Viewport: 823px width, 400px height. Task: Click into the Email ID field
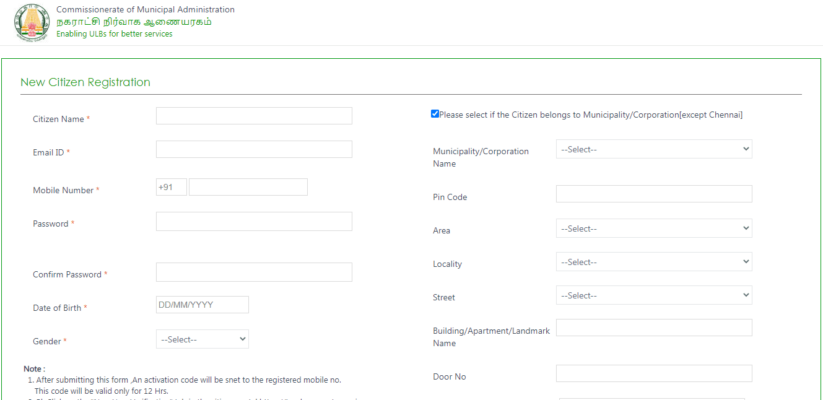click(254, 149)
